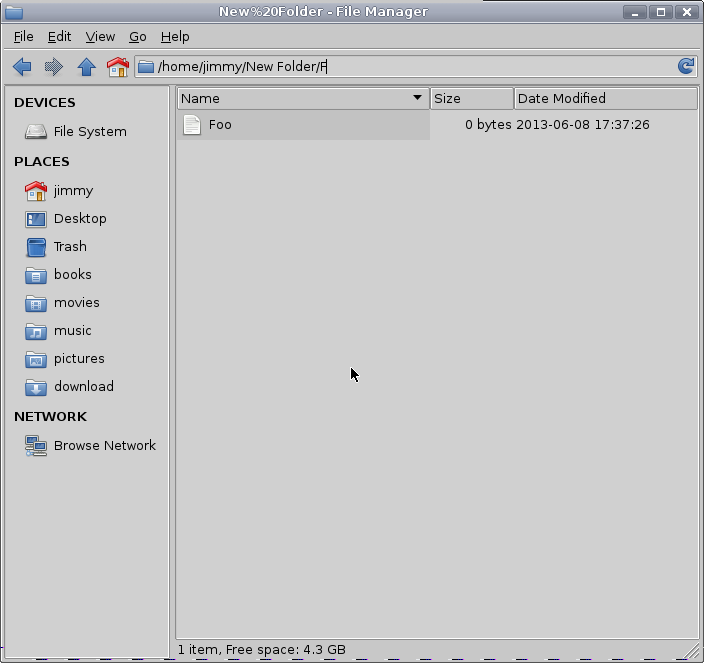Select Browse Network in the sidebar
Screen dimensions: 704x663
(x=104, y=445)
